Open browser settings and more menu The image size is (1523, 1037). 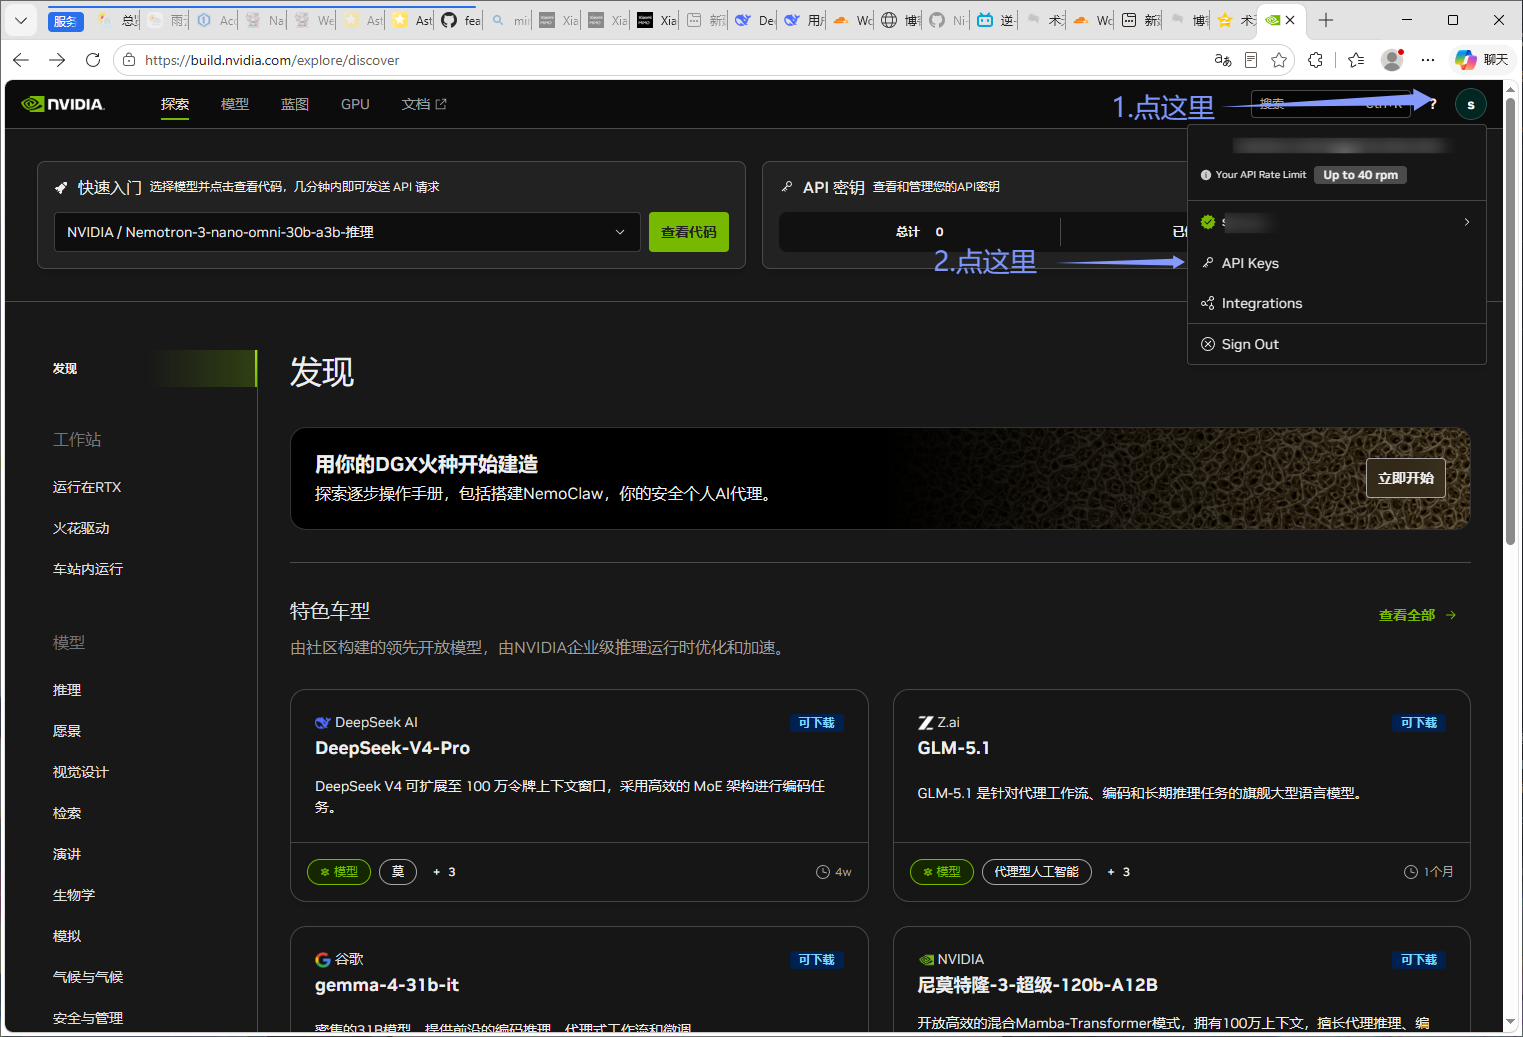pyautogui.click(x=1428, y=60)
